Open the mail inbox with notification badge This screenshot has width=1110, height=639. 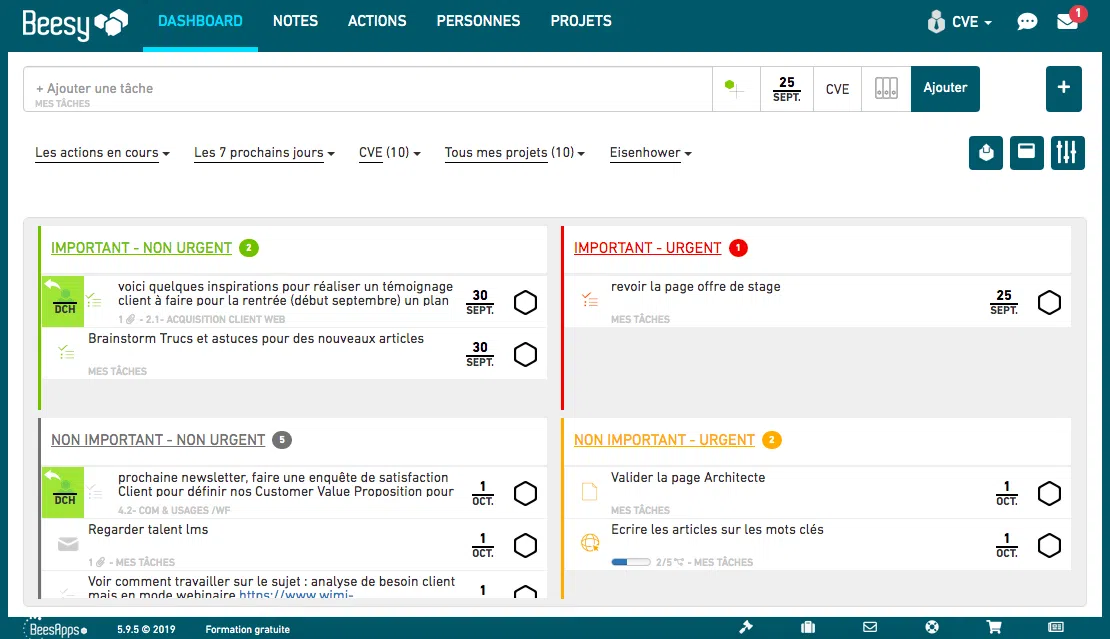1068,21
